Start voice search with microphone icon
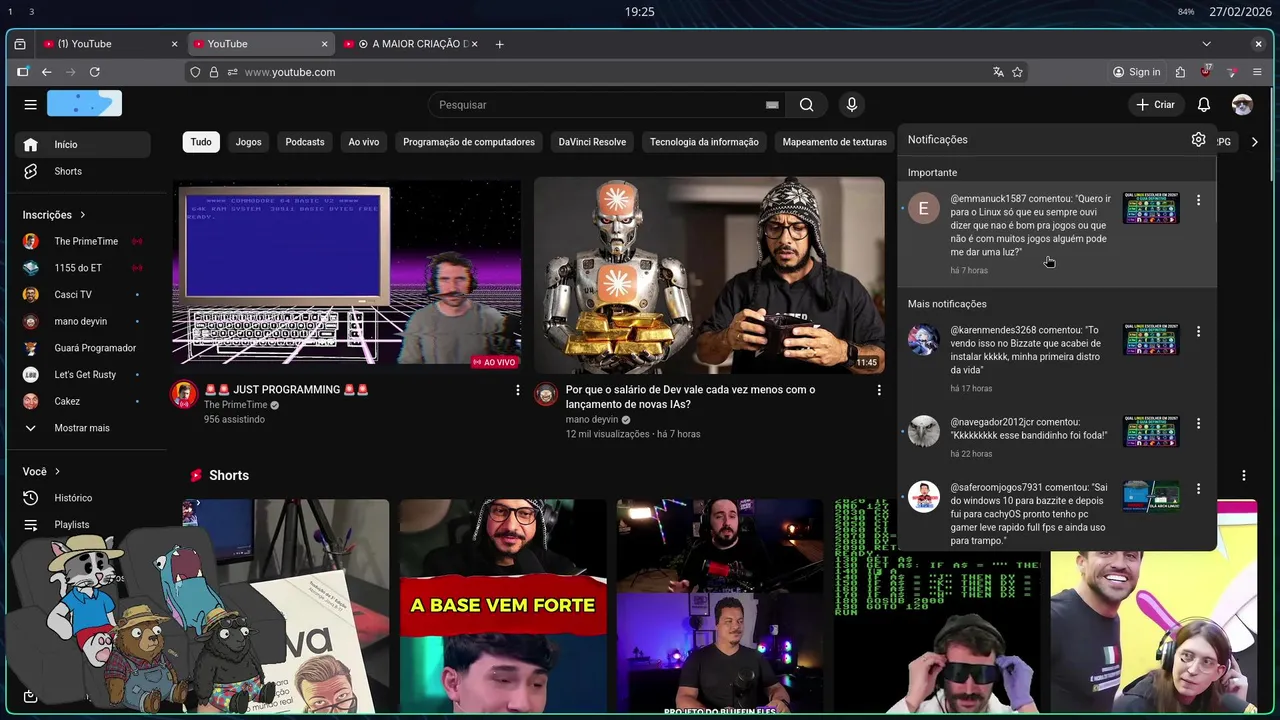 [x=852, y=104]
